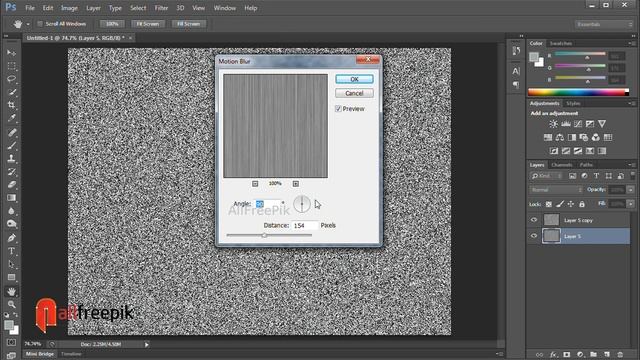Open the Normal blend mode dropdown

click(x=556, y=190)
